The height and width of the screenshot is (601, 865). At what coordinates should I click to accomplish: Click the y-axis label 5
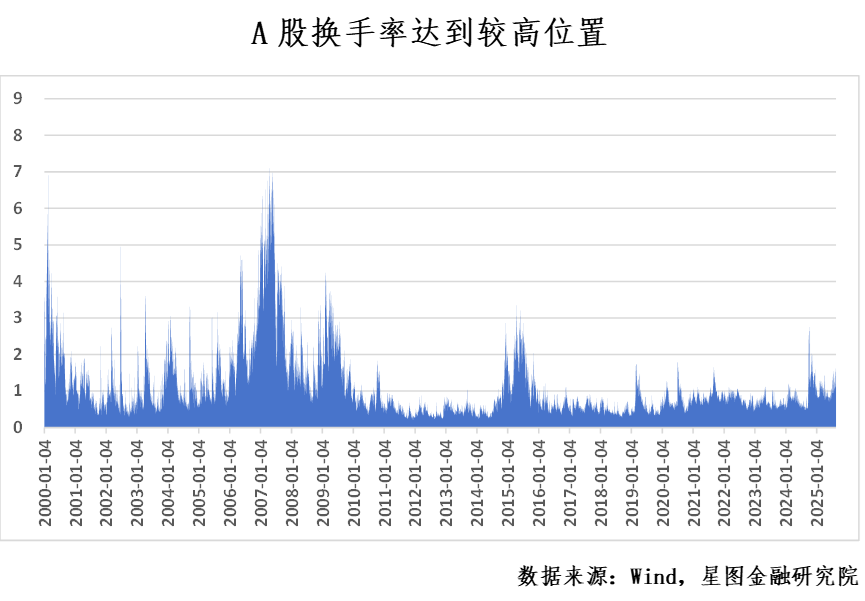point(18,244)
